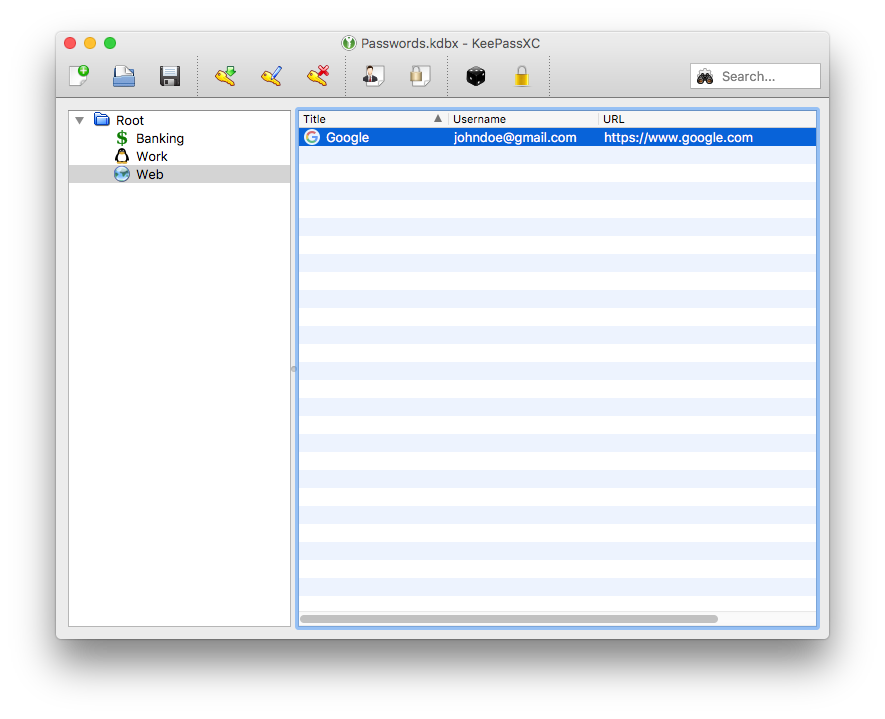Sort entries by the URL column header

[707, 119]
